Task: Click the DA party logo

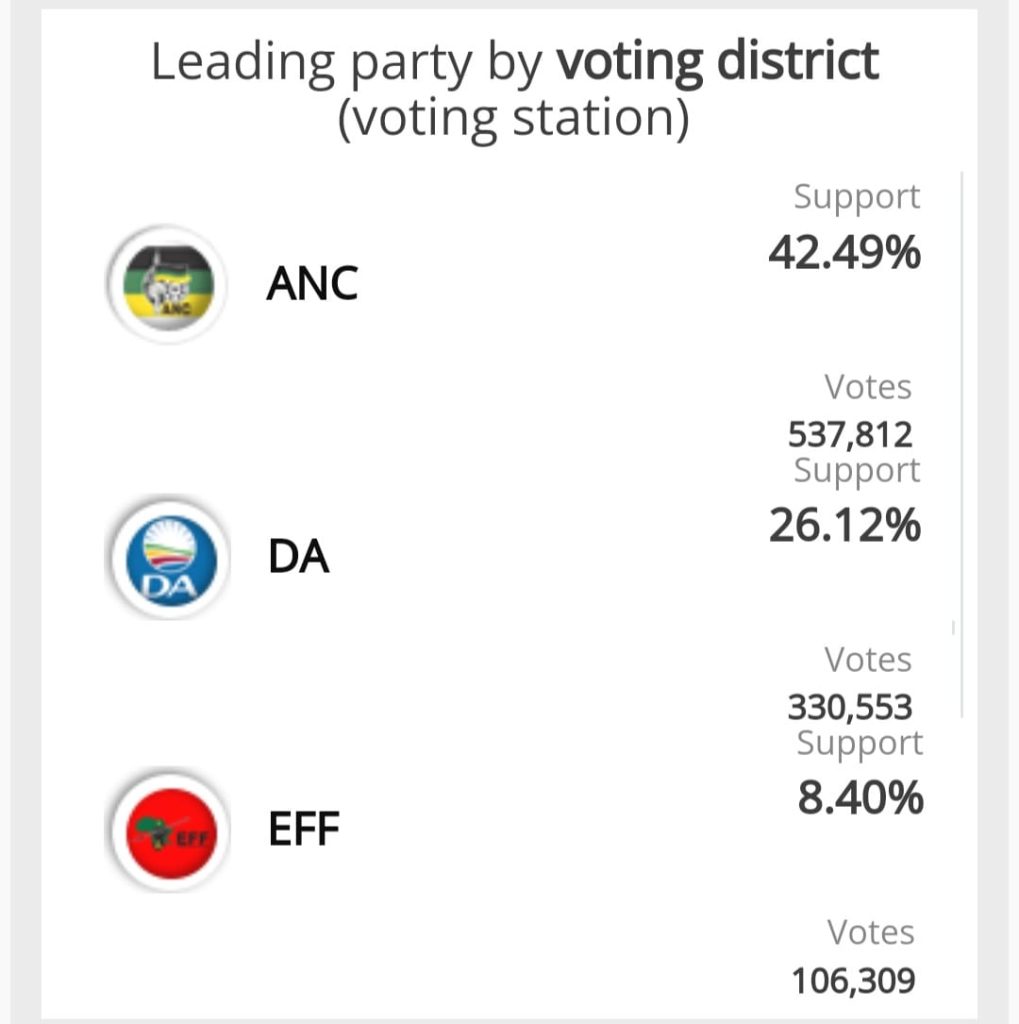Action: 167,558
